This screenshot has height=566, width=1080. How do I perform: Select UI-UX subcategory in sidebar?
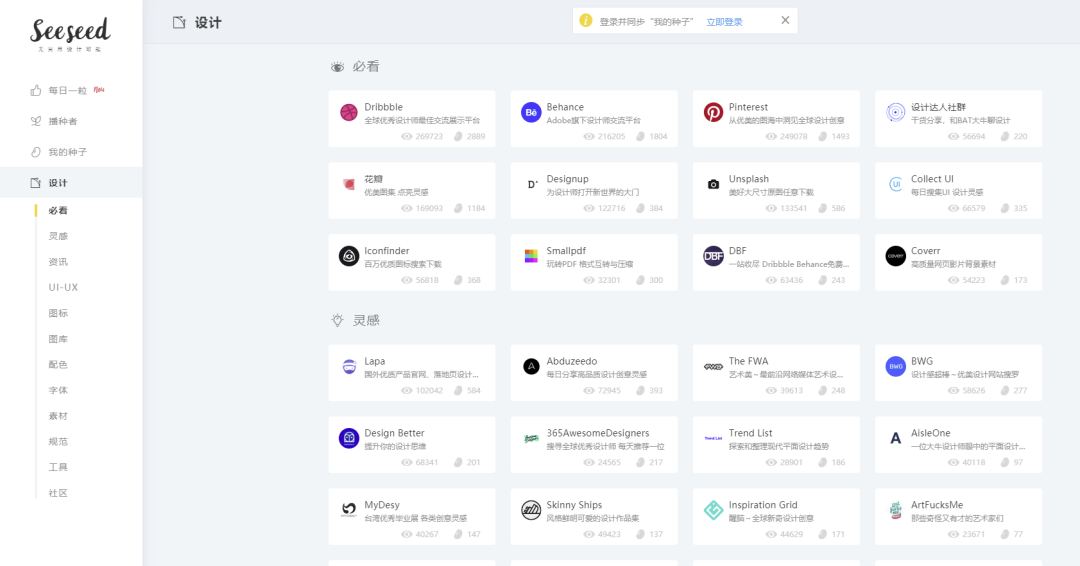(x=63, y=287)
